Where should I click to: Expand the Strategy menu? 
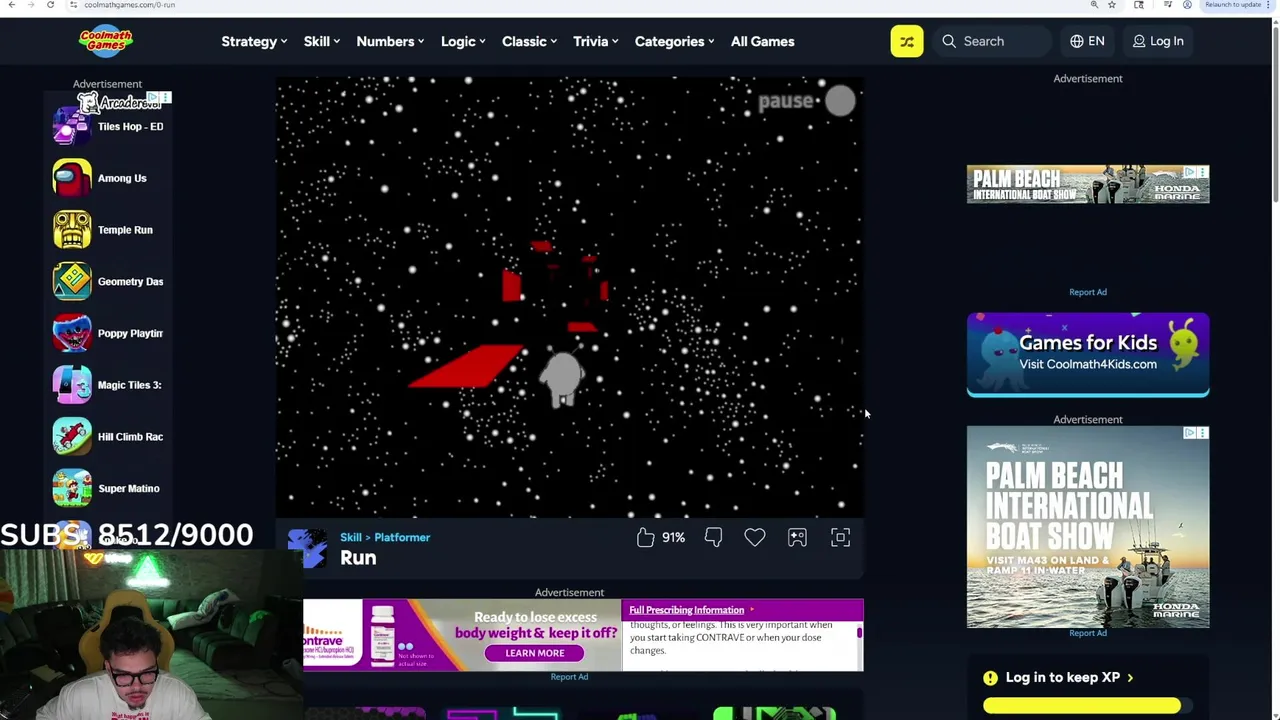pos(254,41)
